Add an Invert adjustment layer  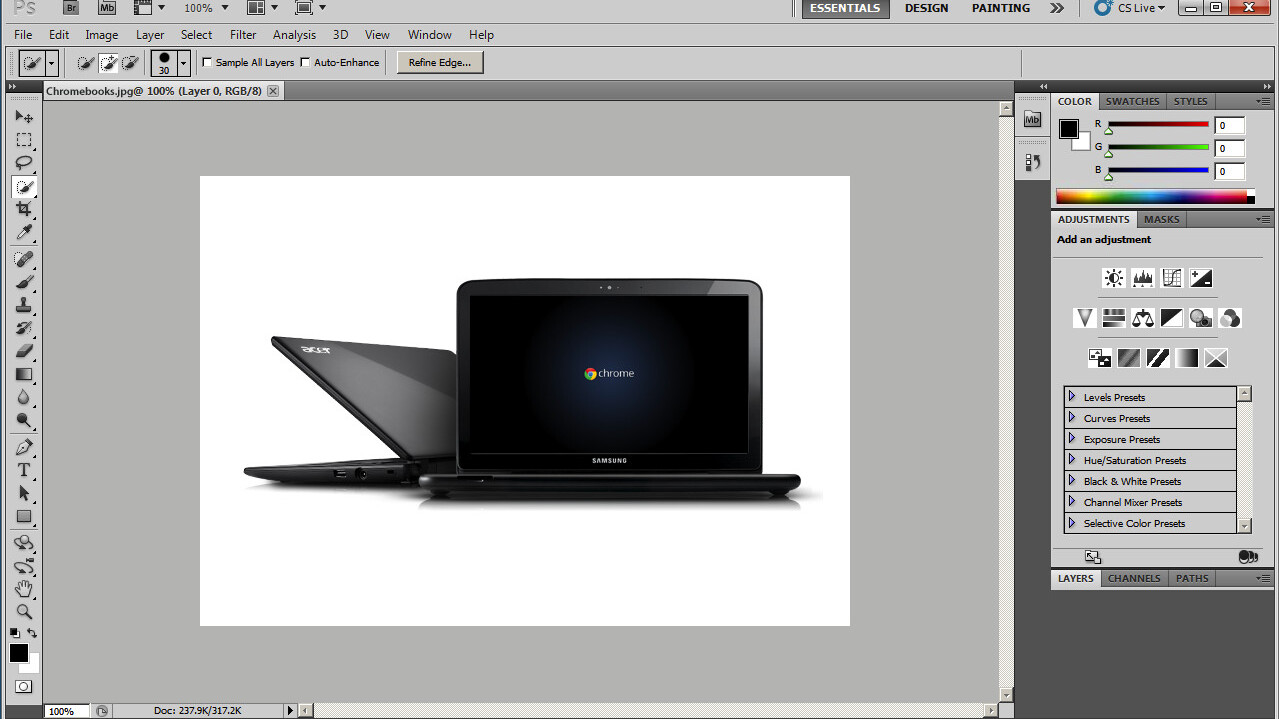(x=1100, y=357)
